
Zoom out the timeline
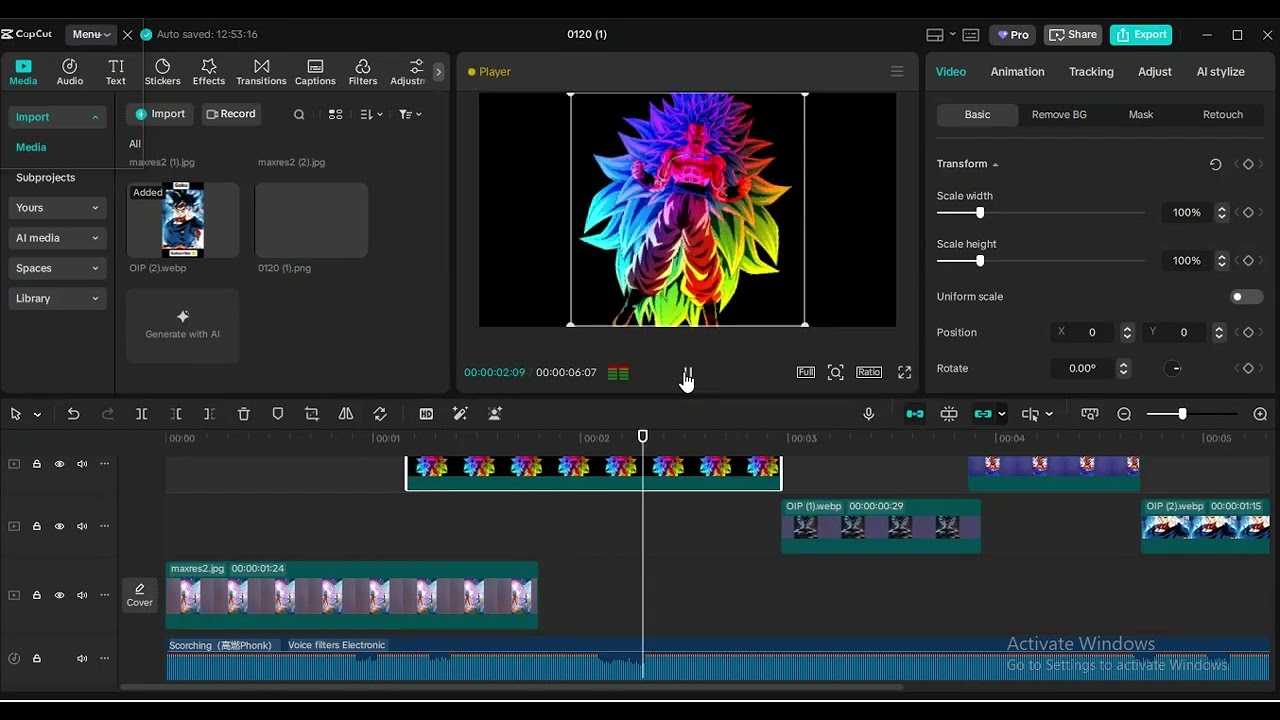point(1124,414)
